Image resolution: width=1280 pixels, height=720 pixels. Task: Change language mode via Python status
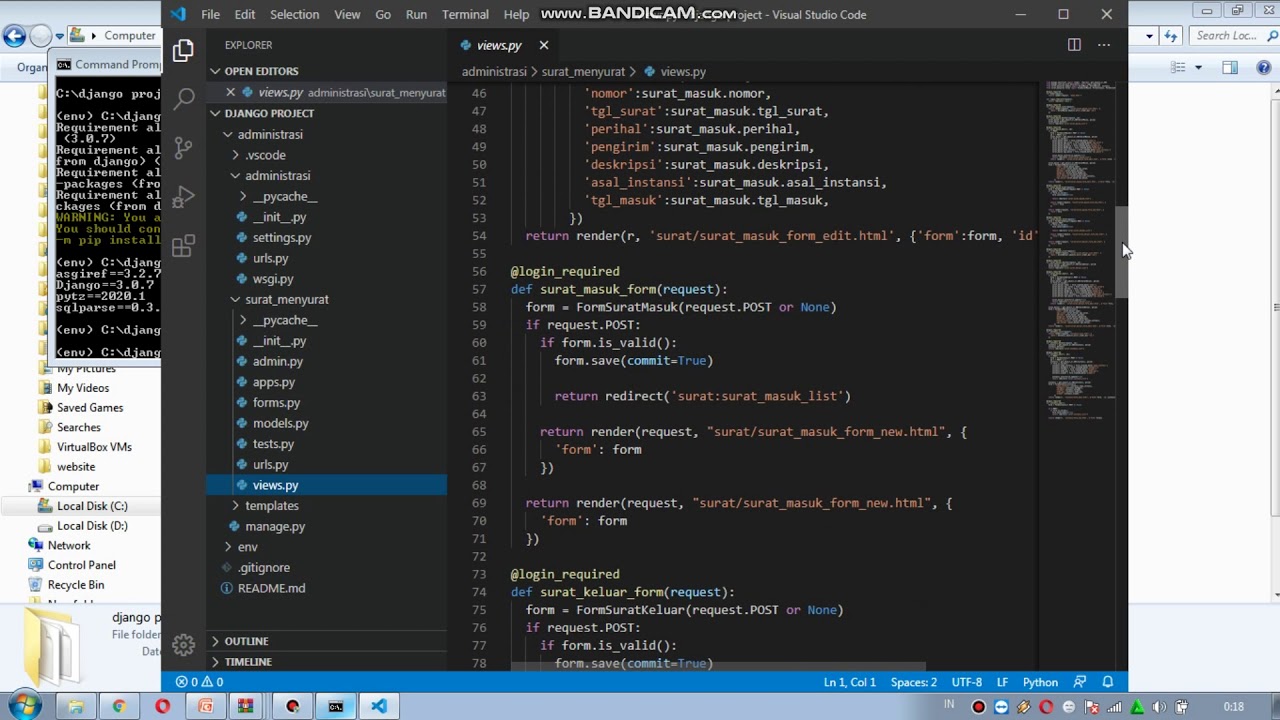(x=1040, y=682)
